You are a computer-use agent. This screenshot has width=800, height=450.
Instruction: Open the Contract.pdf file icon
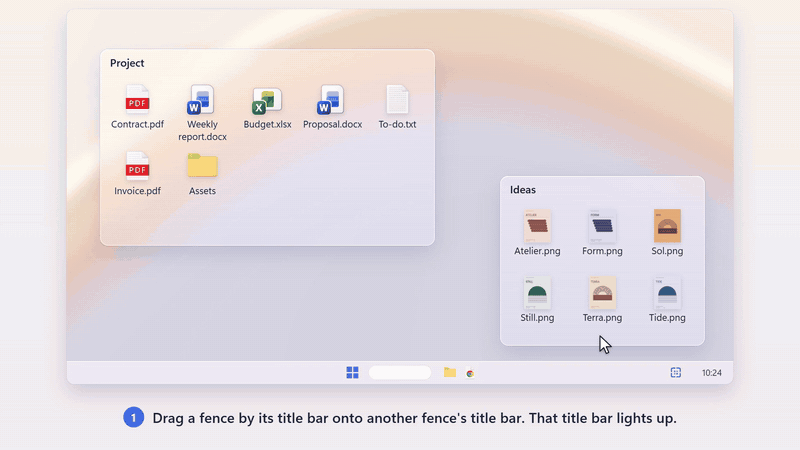[137, 99]
